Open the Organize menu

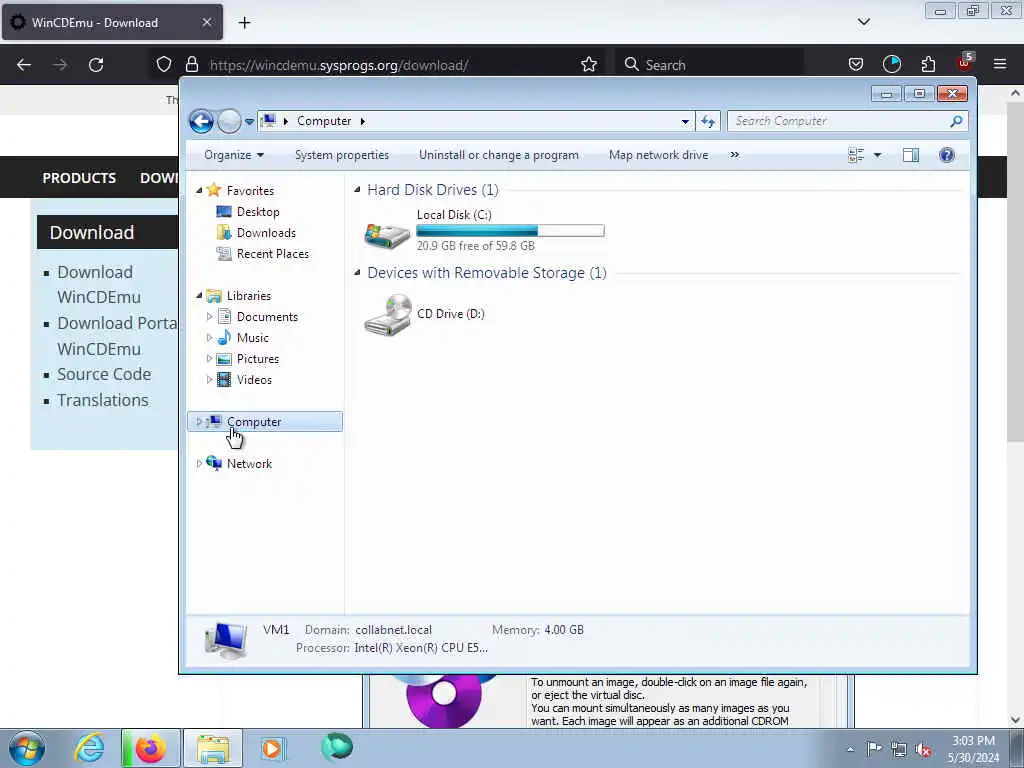click(x=234, y=155)
